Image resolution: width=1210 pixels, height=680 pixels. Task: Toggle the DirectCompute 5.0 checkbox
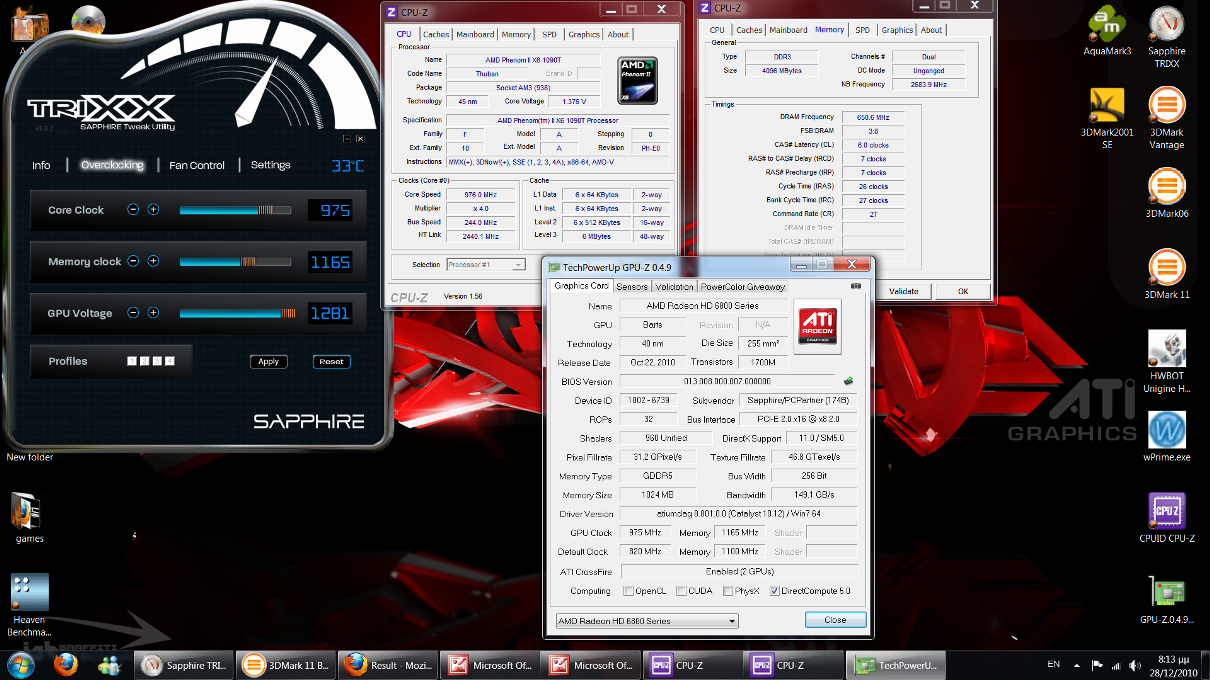(x=774, y=591)
